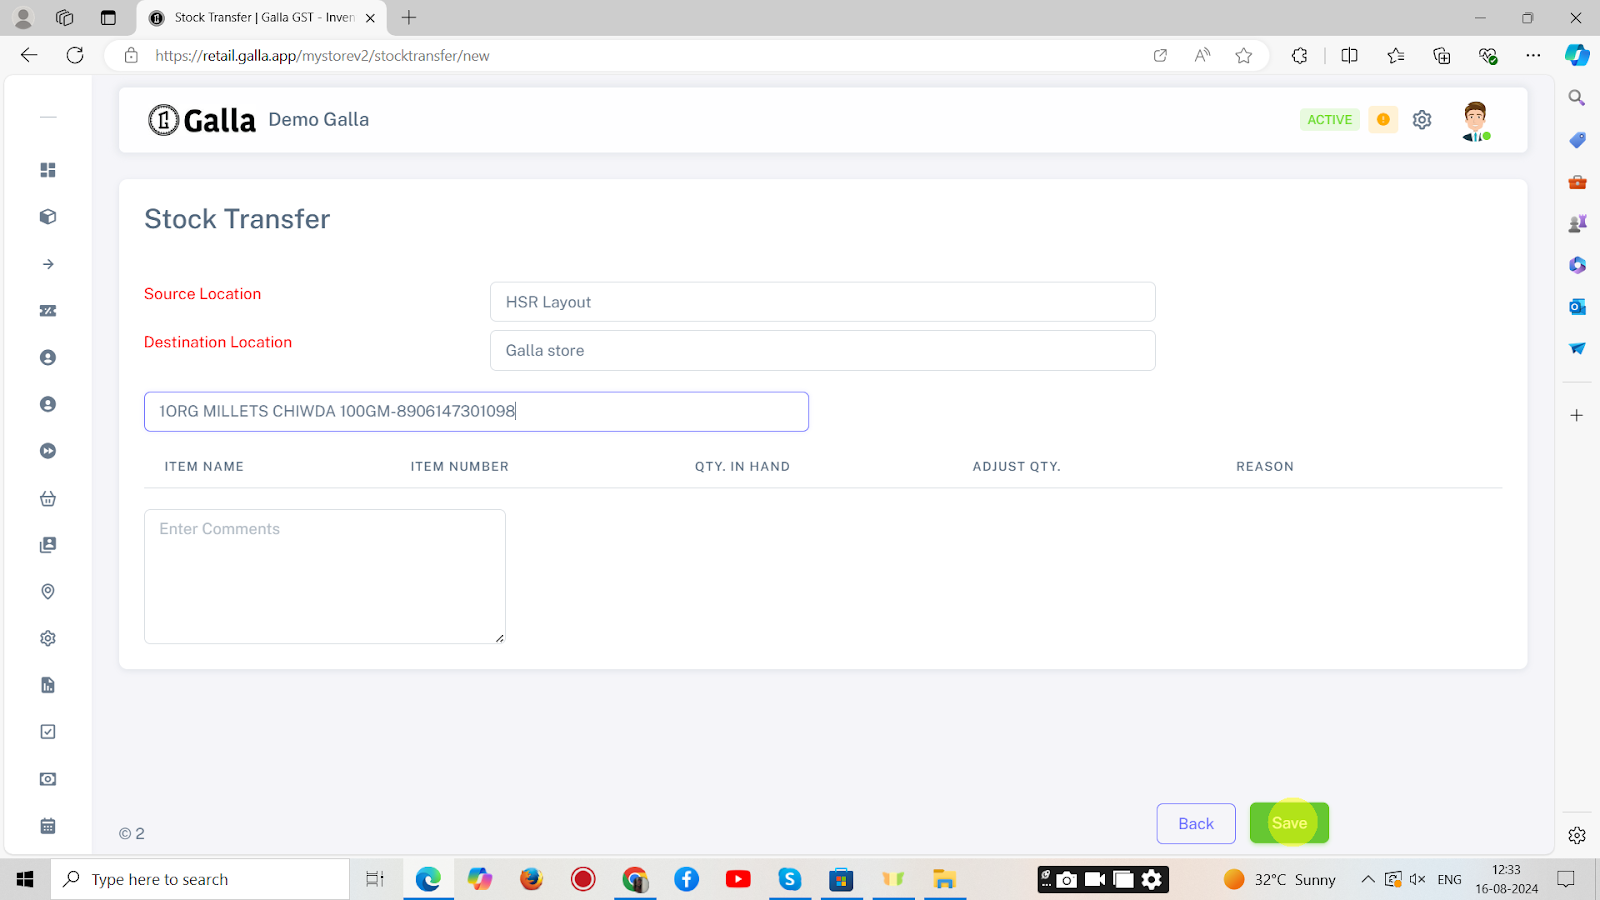Click Read aloud icon in address bar
The width and height of the screenshot is (1600, 900).
pyautogui.click(x=1202, y=56)
